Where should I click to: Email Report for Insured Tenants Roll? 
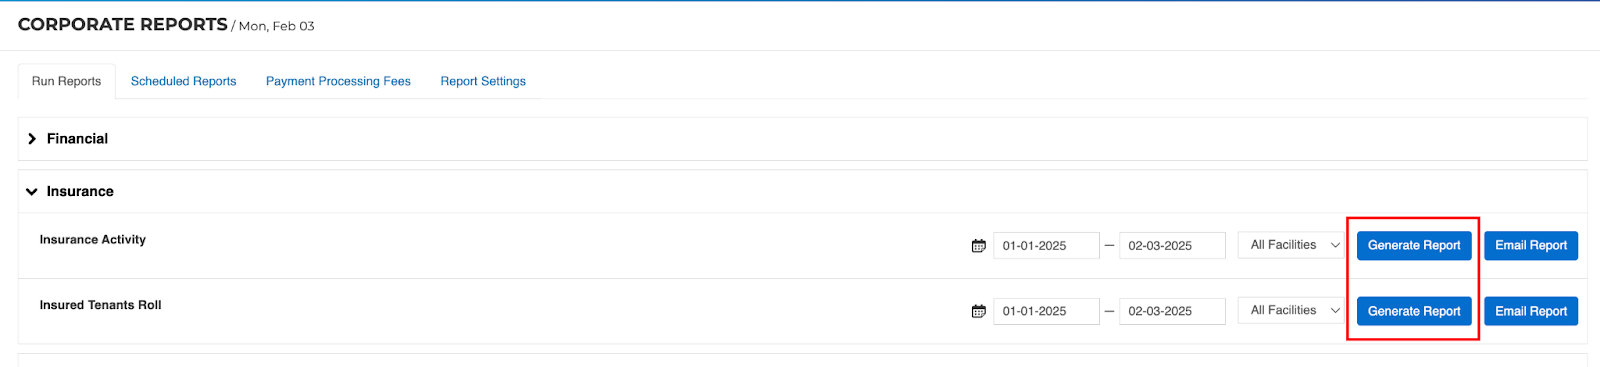(1531, 311)
